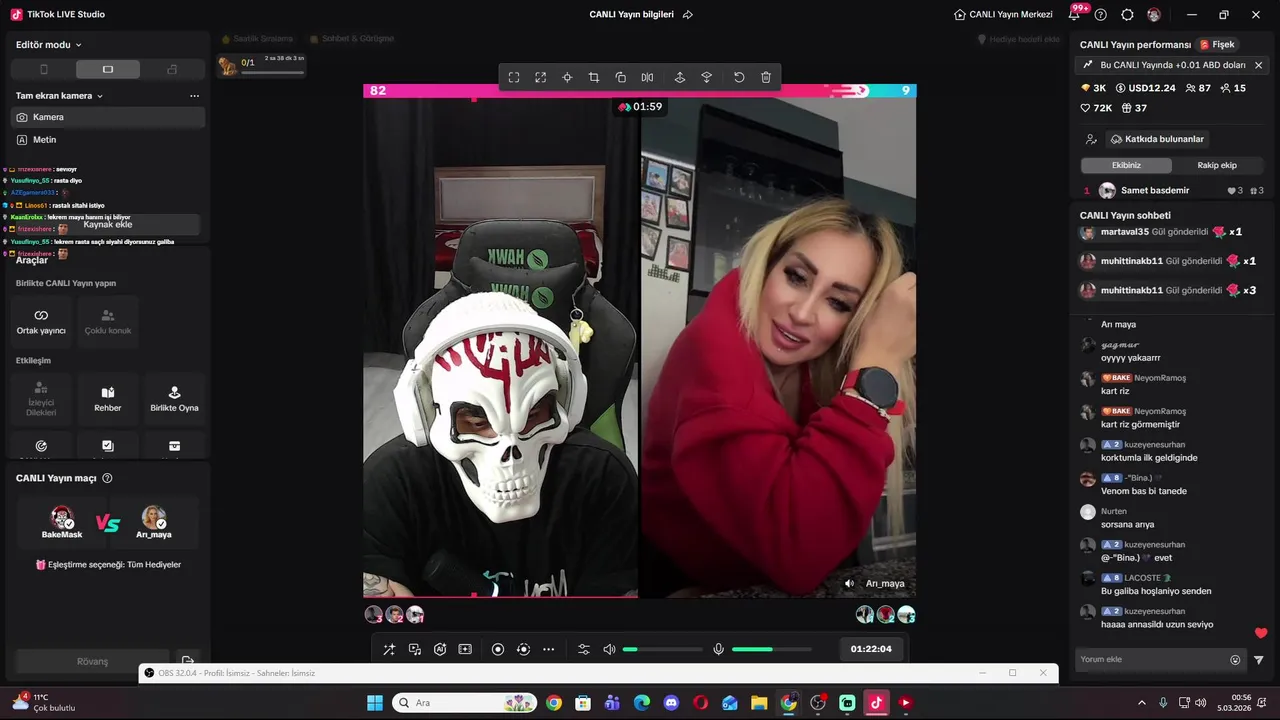Open the emoji picker in the comment box
Image resolution: width=1280 pixels, height=720 pixels.
[x=1235, y=660]
